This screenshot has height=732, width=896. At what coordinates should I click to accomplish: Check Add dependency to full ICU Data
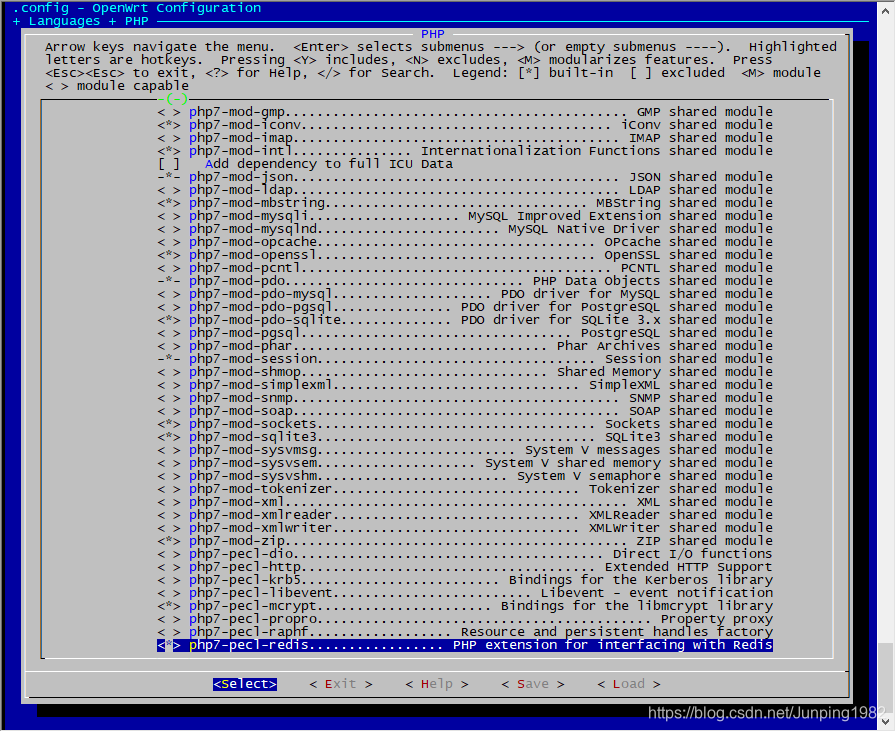pos(169,164)
